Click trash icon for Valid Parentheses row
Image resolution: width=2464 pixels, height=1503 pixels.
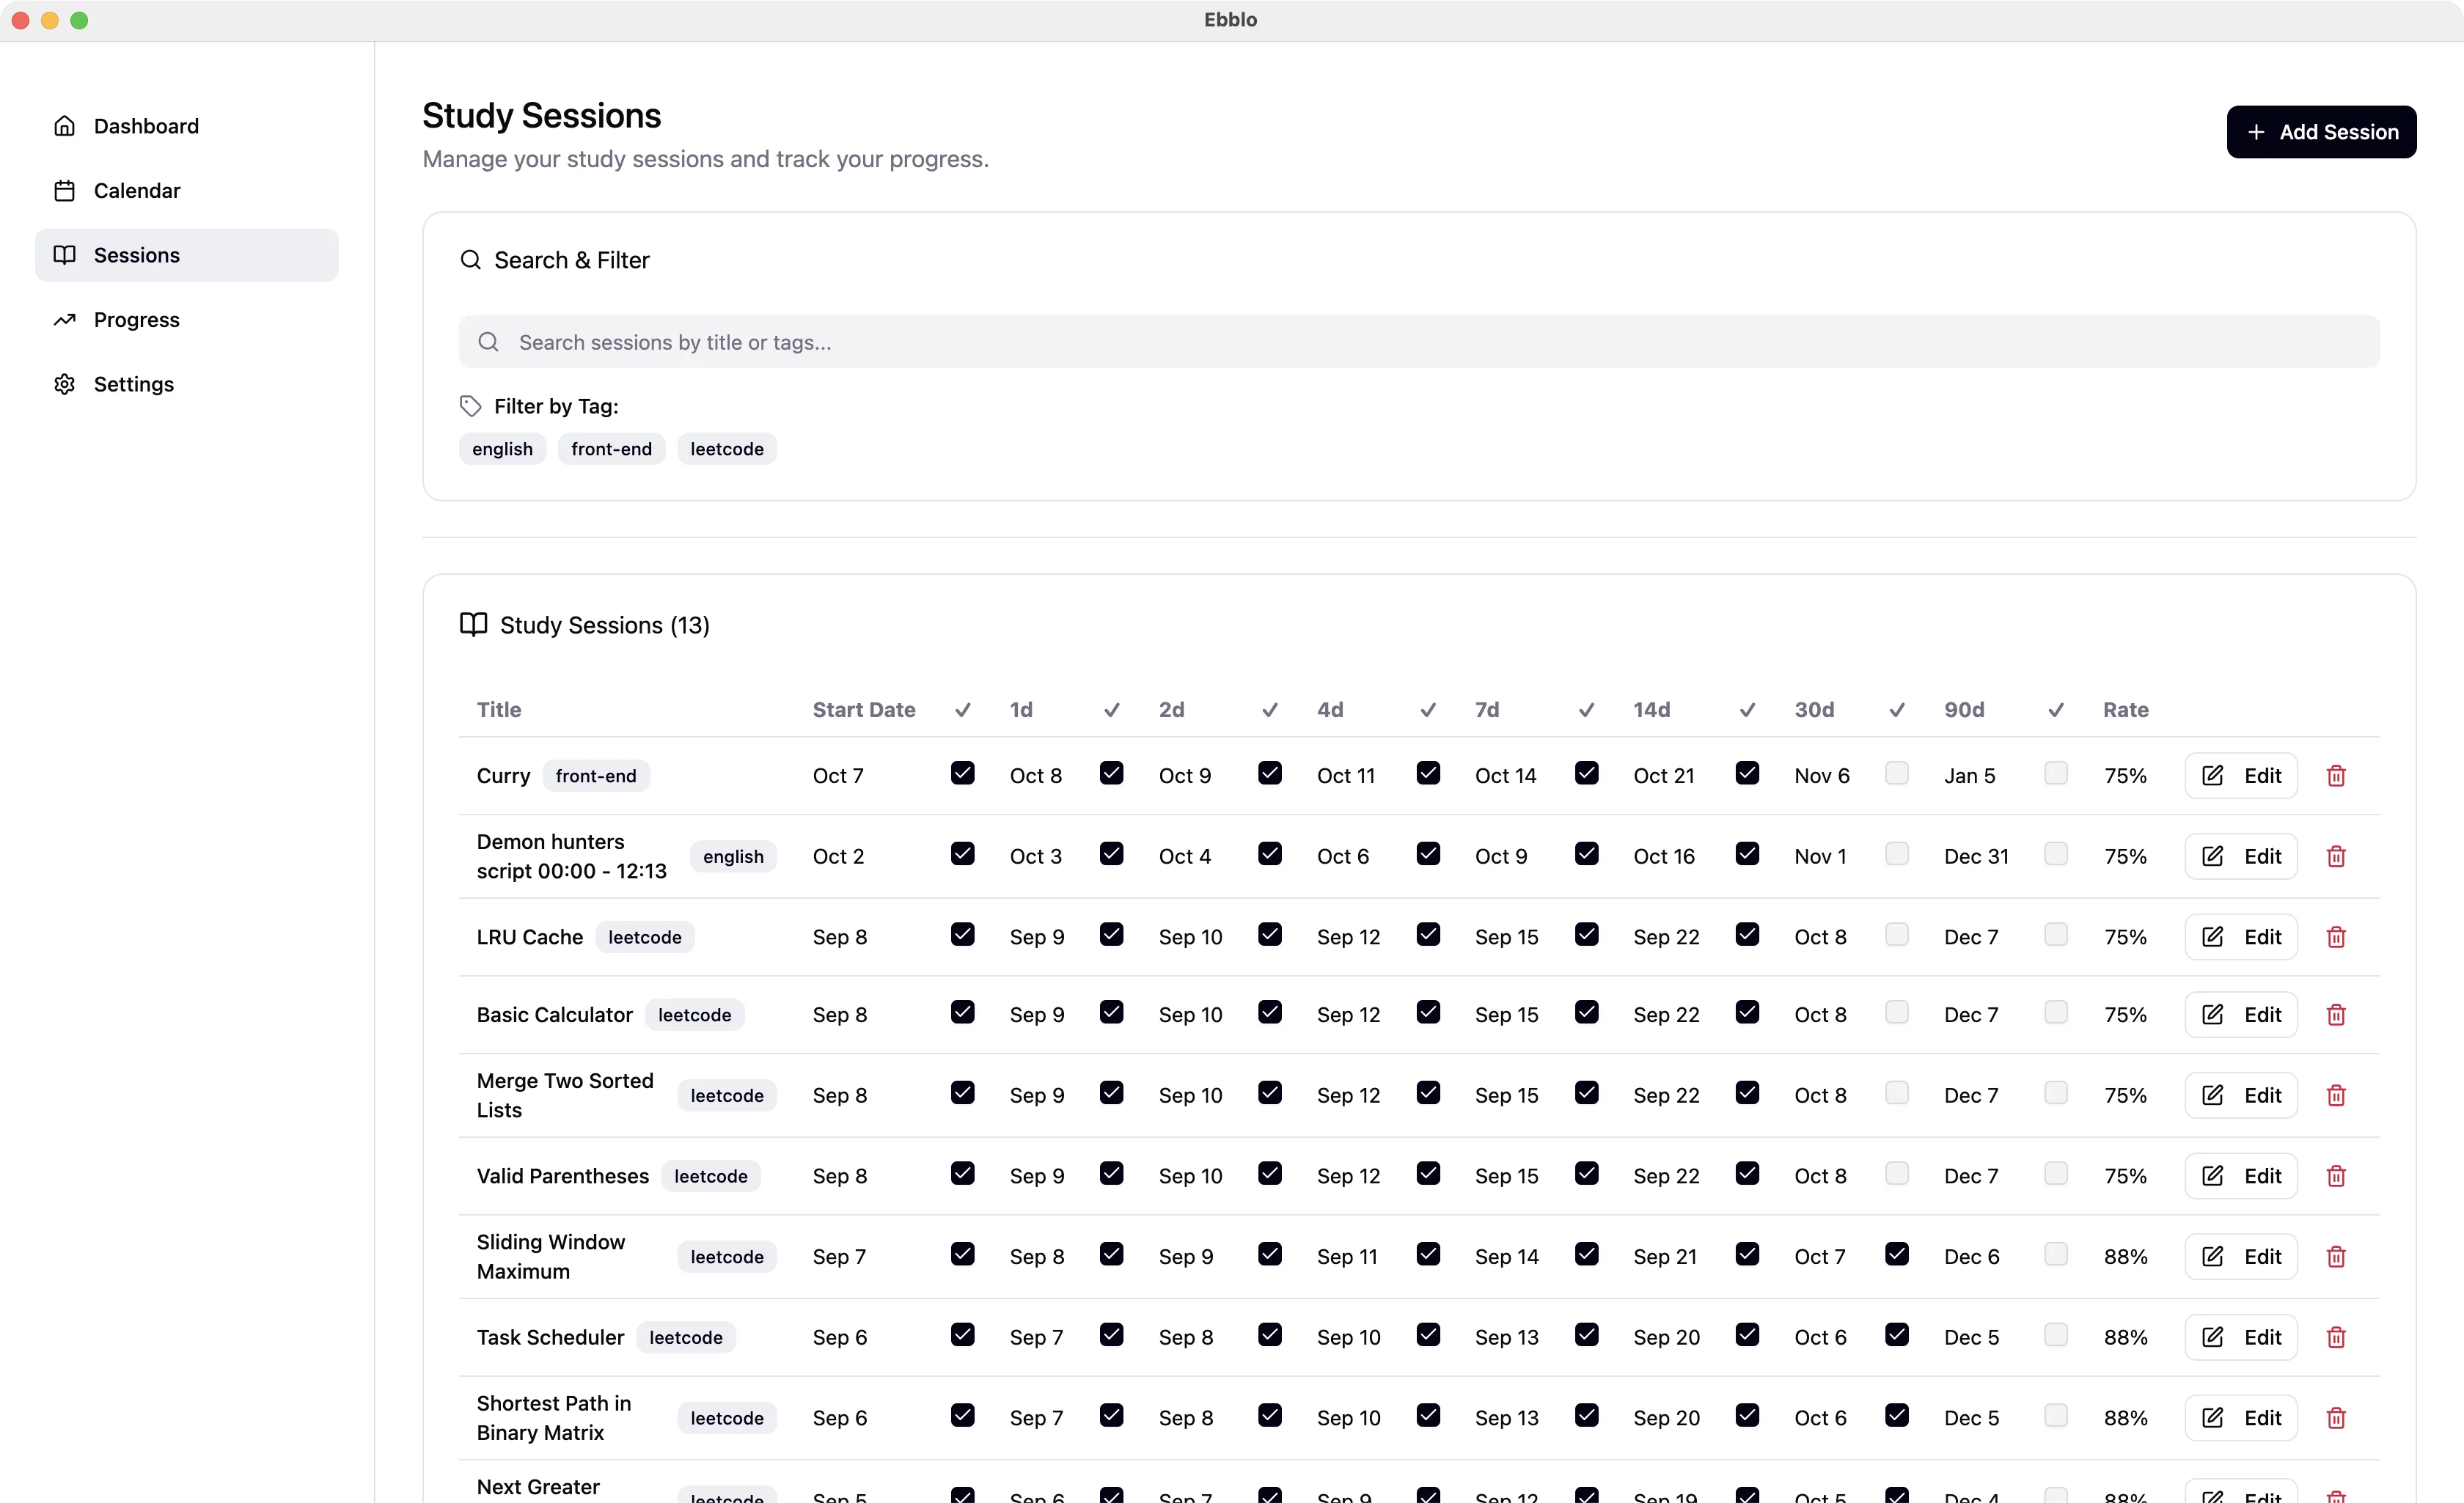(2336, 1176)
